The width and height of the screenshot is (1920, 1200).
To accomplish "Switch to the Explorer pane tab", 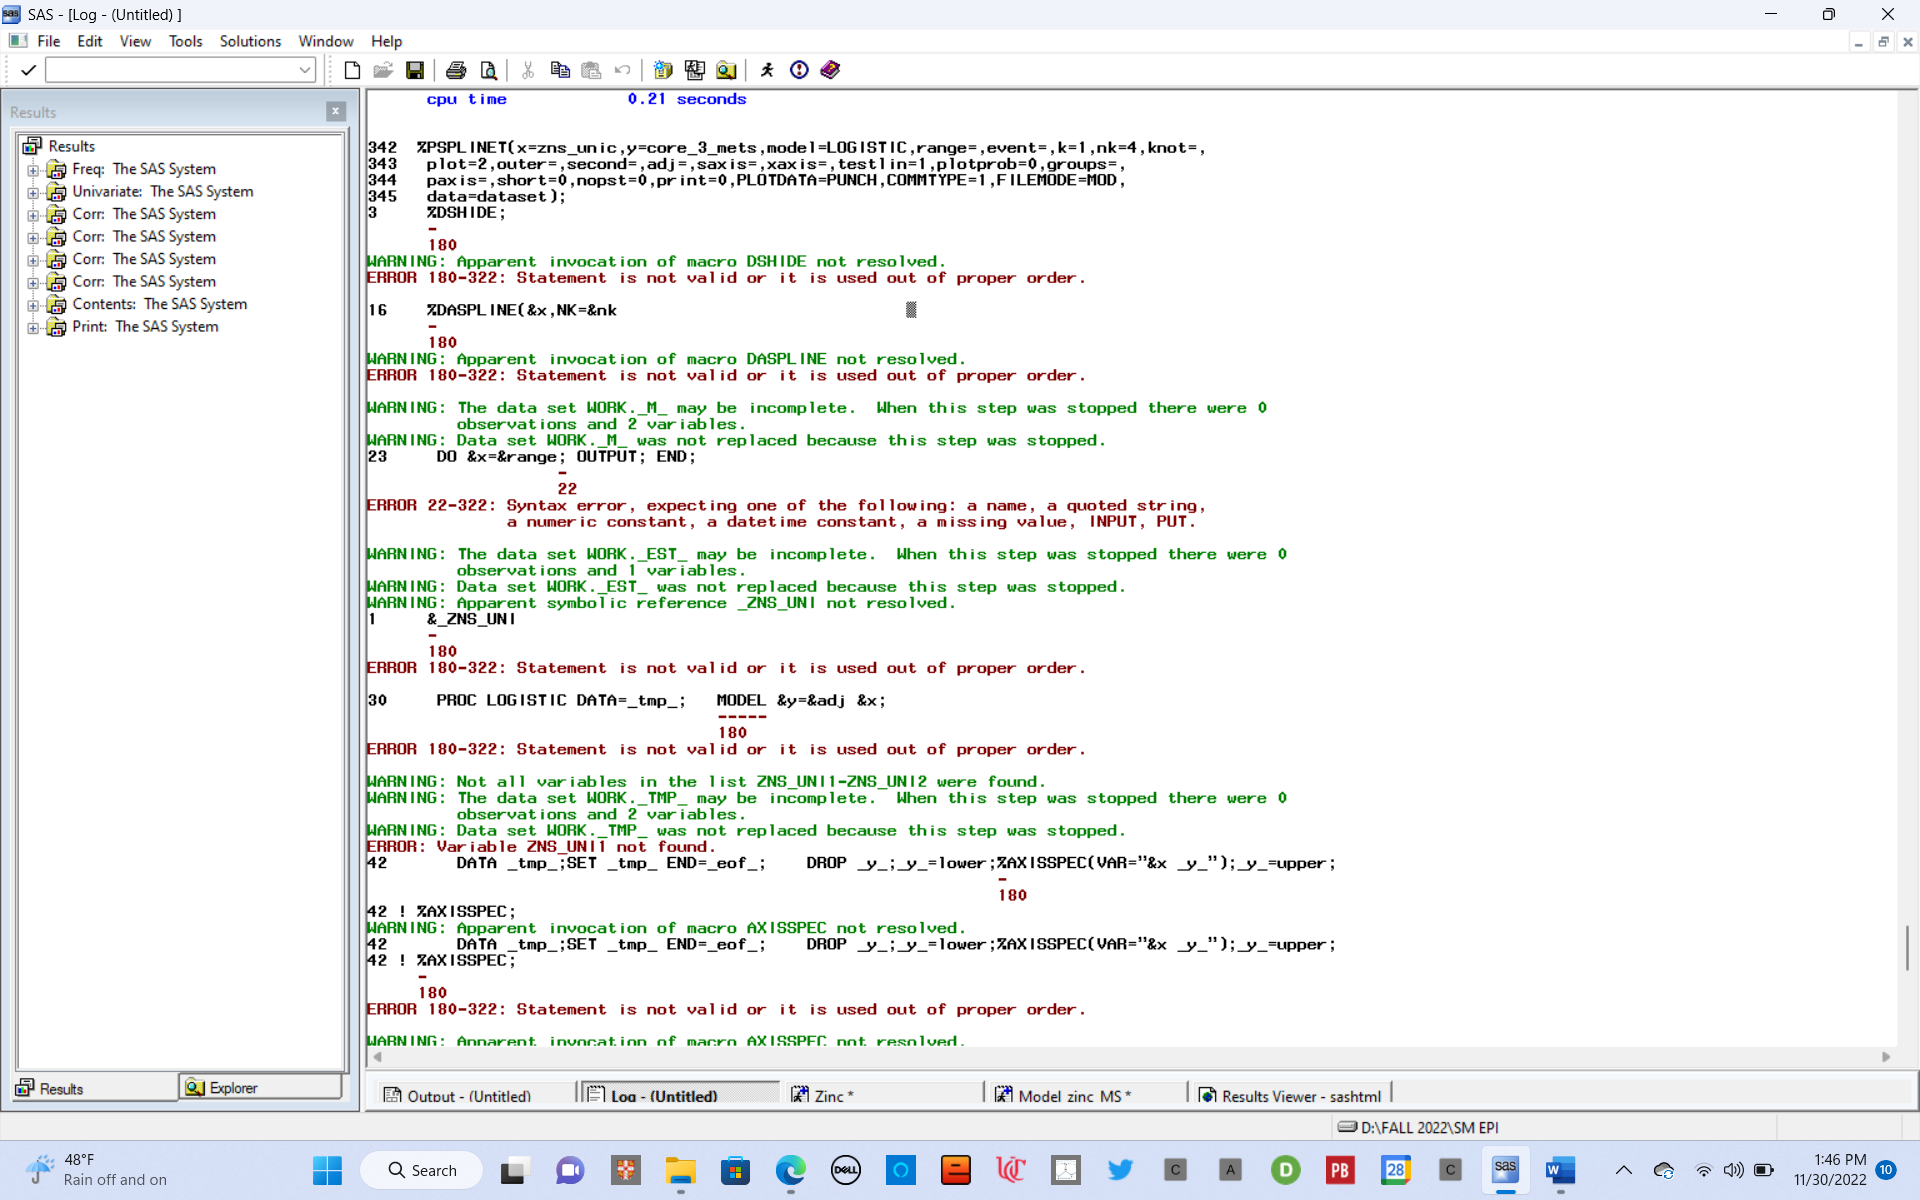I will [260, 1088].
